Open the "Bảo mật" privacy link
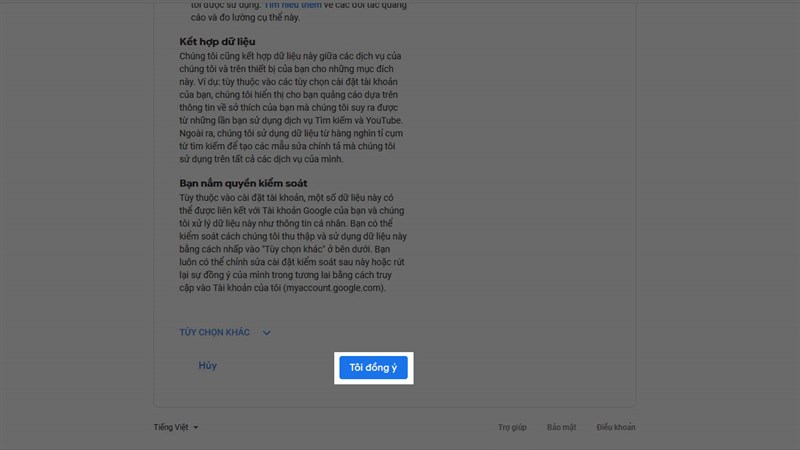The height and width of the screenshot is (450, 800). click(561, 427)
